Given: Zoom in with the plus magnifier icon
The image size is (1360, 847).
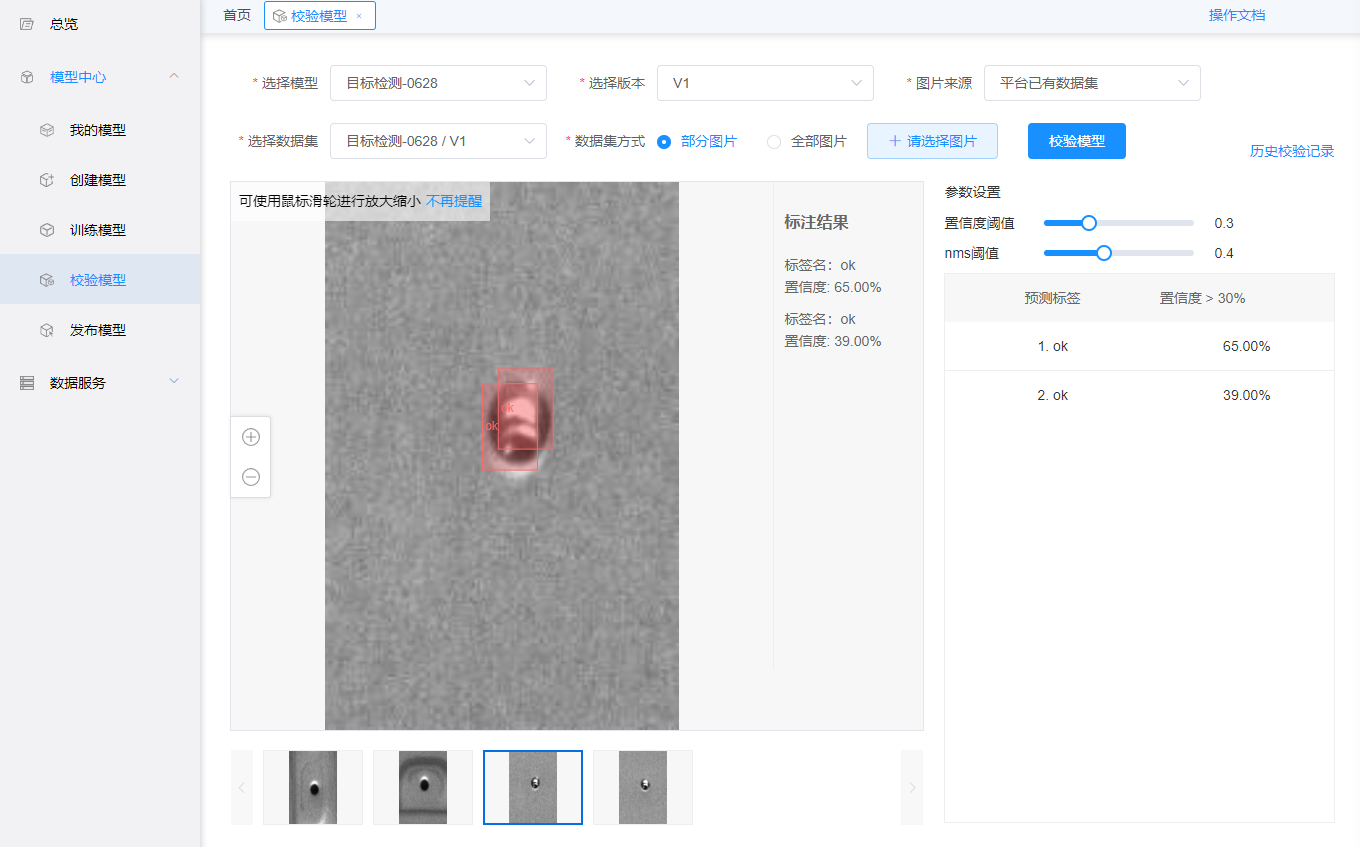Looking at the screenshot, I should [251, 437].
